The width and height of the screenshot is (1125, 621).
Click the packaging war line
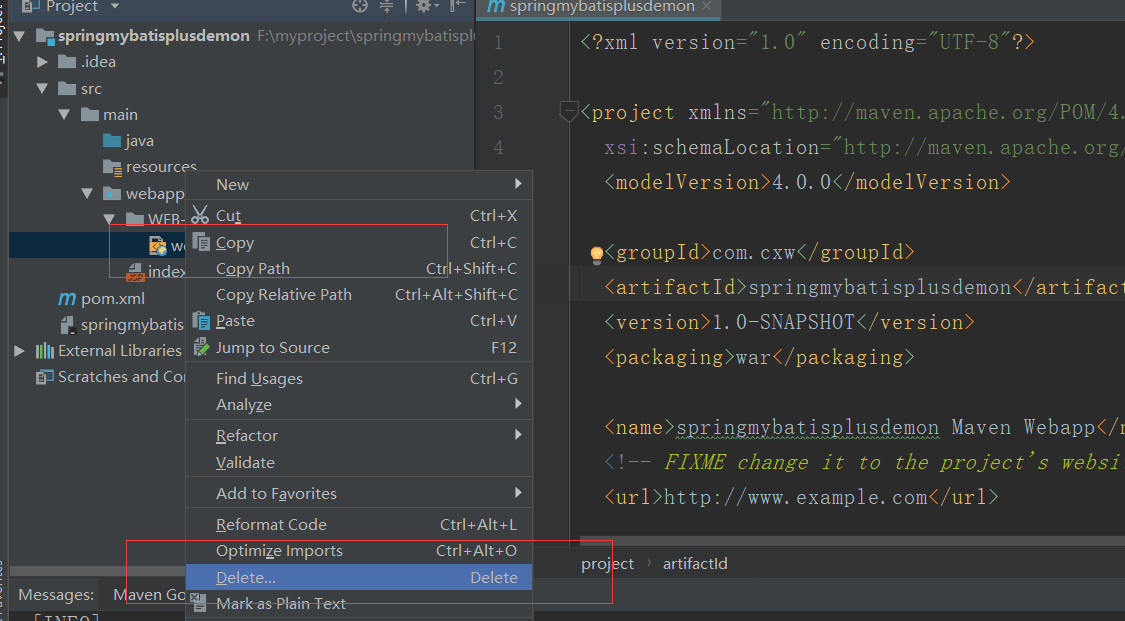(759, 357)
